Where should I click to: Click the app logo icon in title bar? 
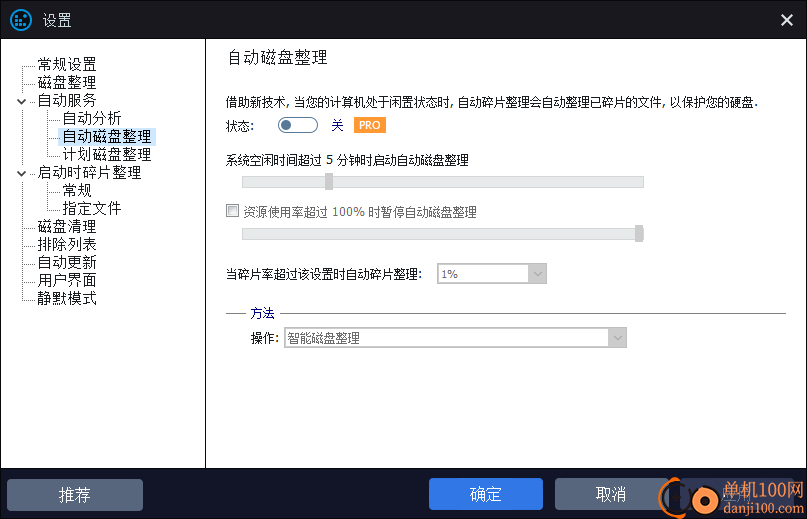click(21, 20)
